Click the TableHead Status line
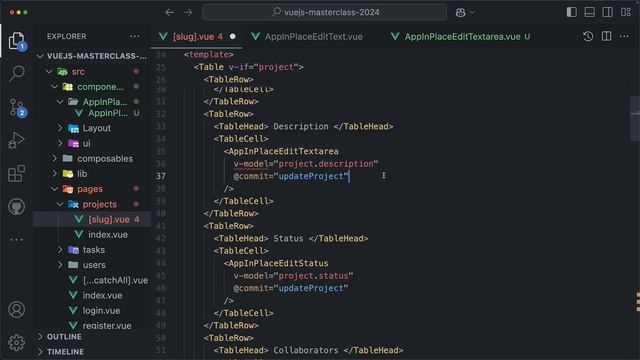 click(x=291, y=238)
